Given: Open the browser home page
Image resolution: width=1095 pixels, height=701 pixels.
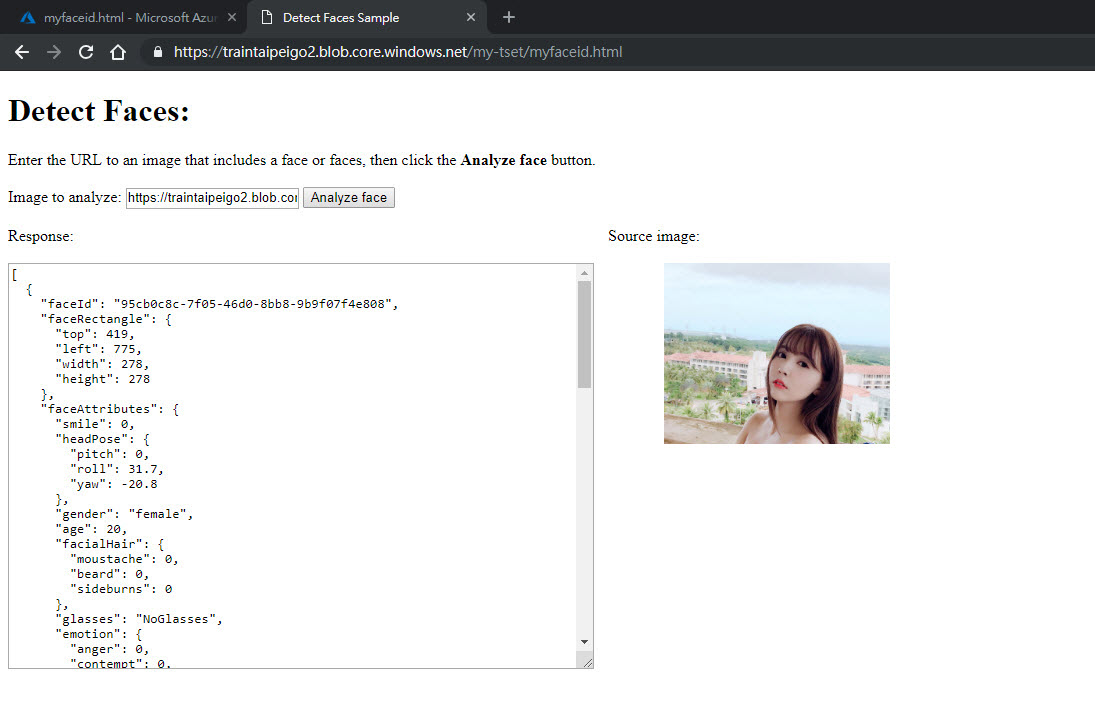Looking at the screenshot, I should (x=118, y=52).
